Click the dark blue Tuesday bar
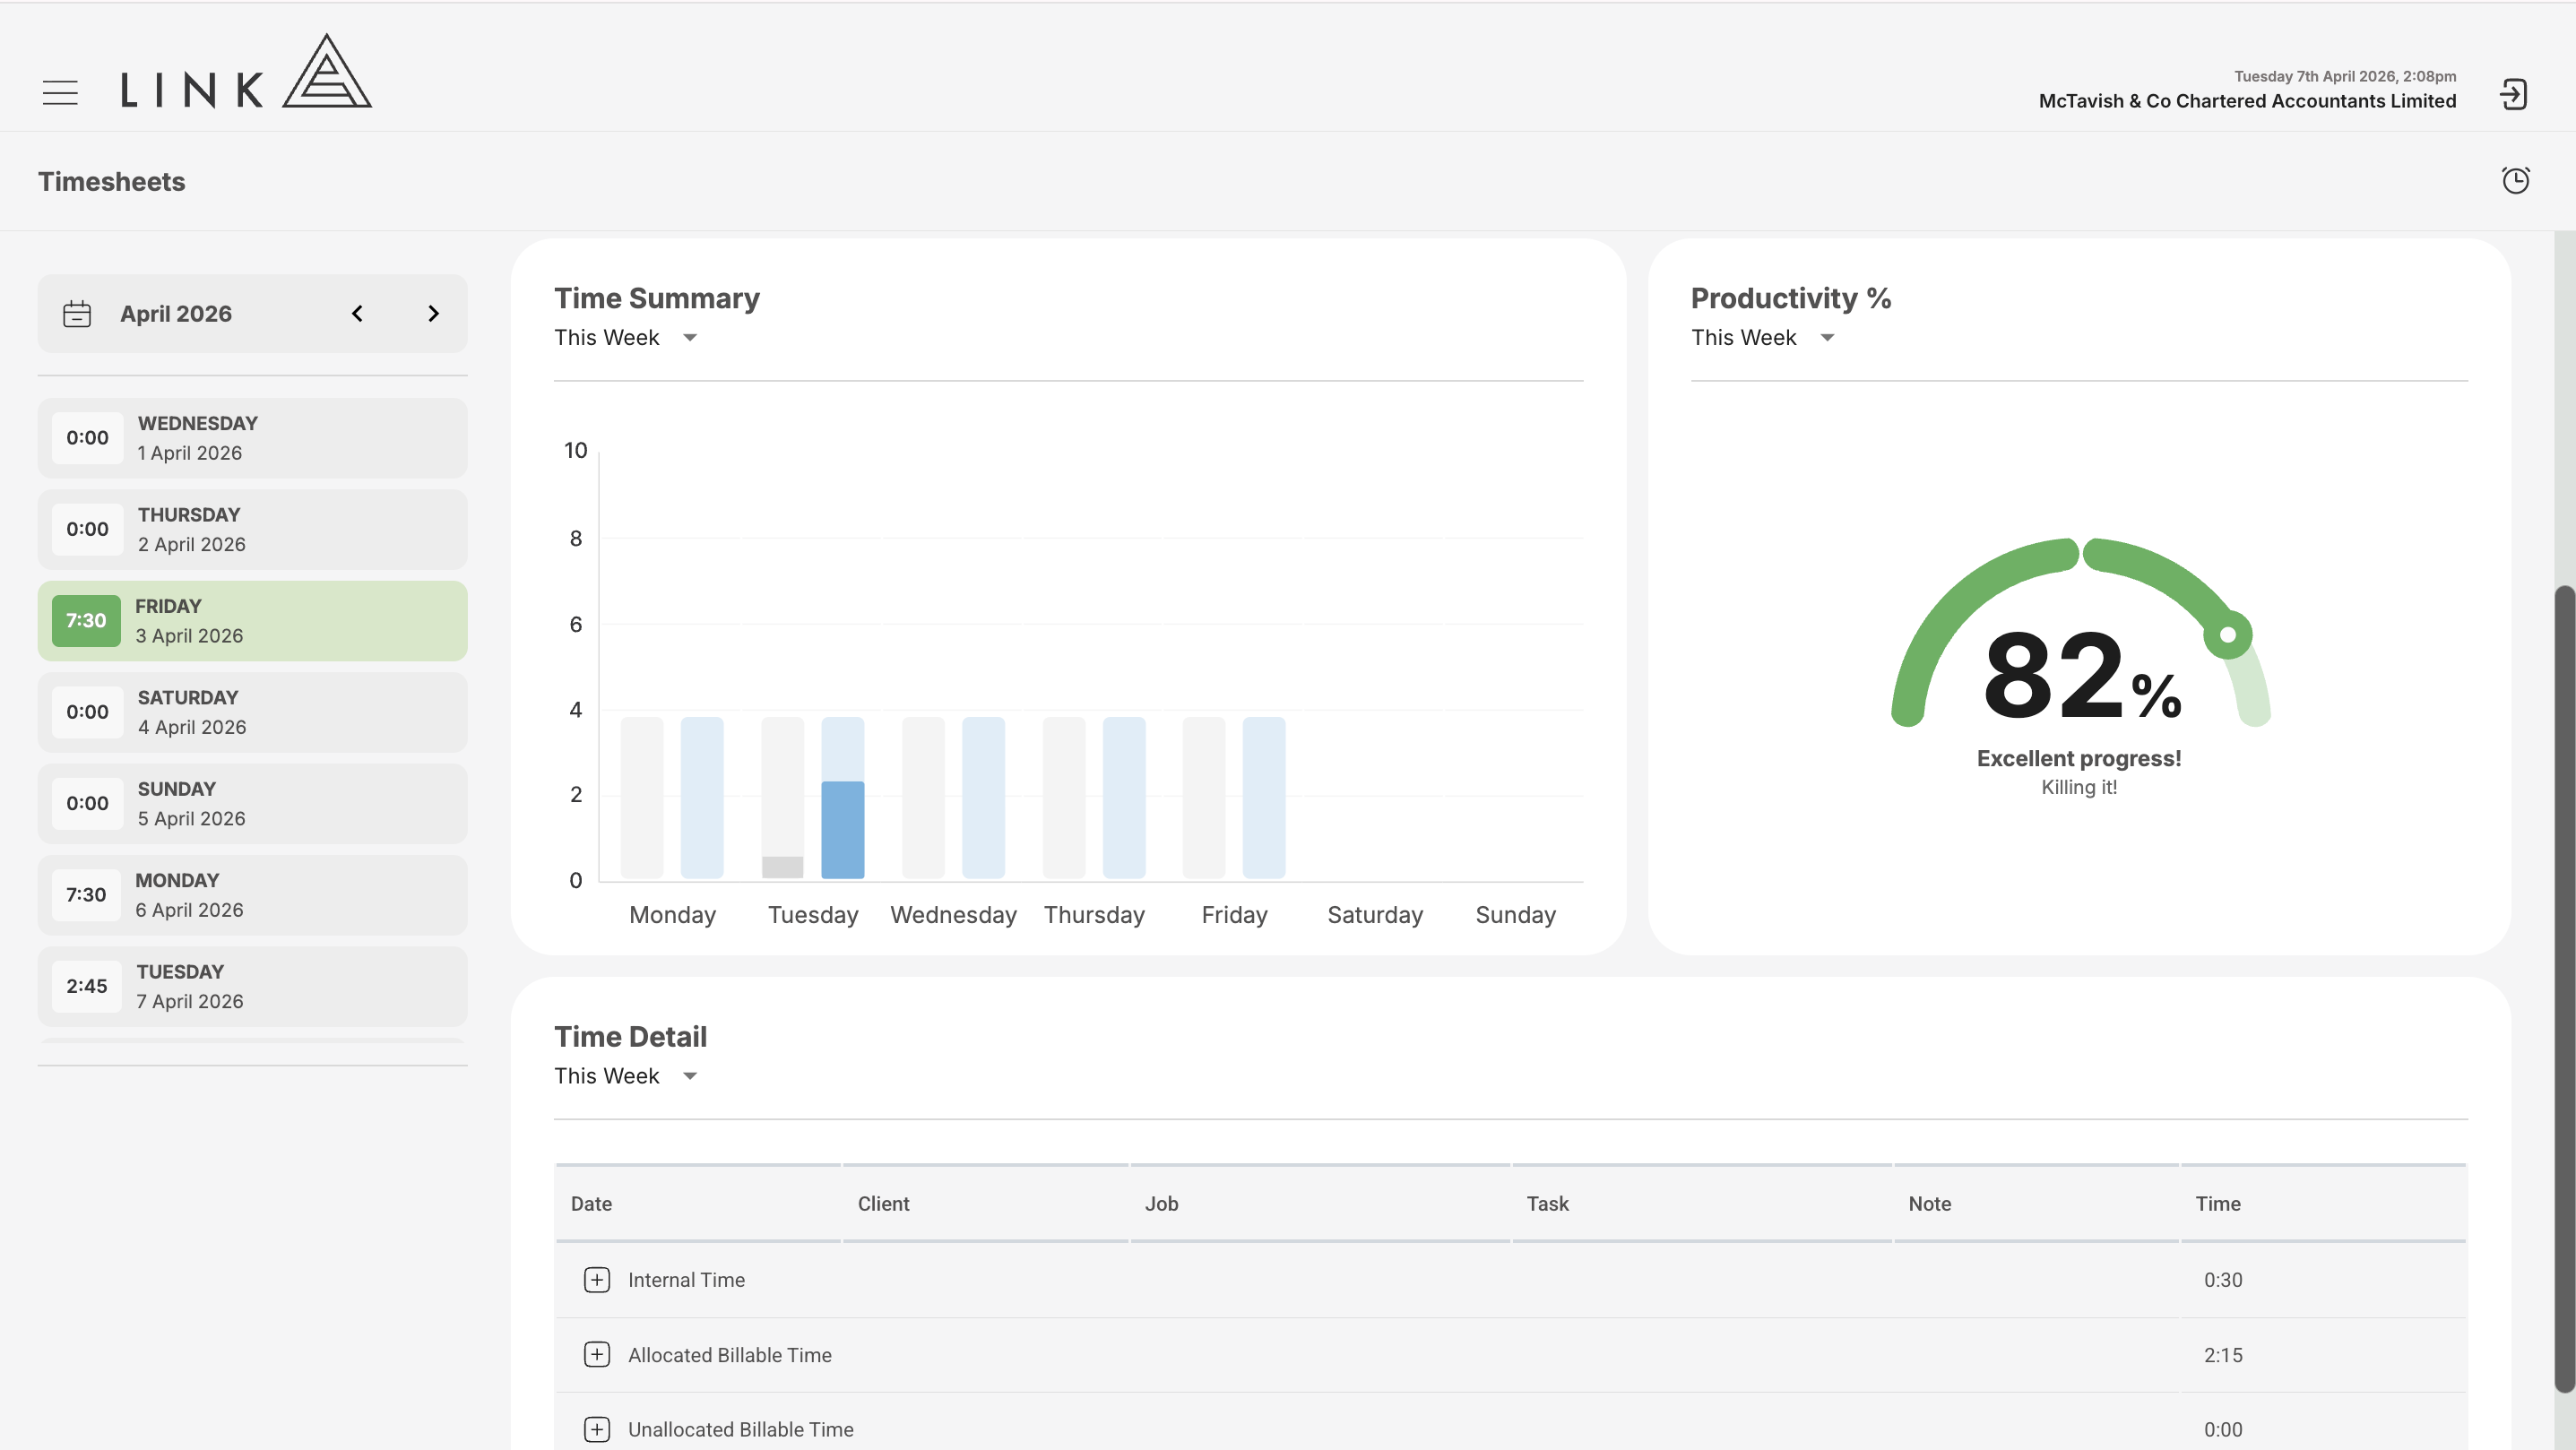 click(843, 830)
